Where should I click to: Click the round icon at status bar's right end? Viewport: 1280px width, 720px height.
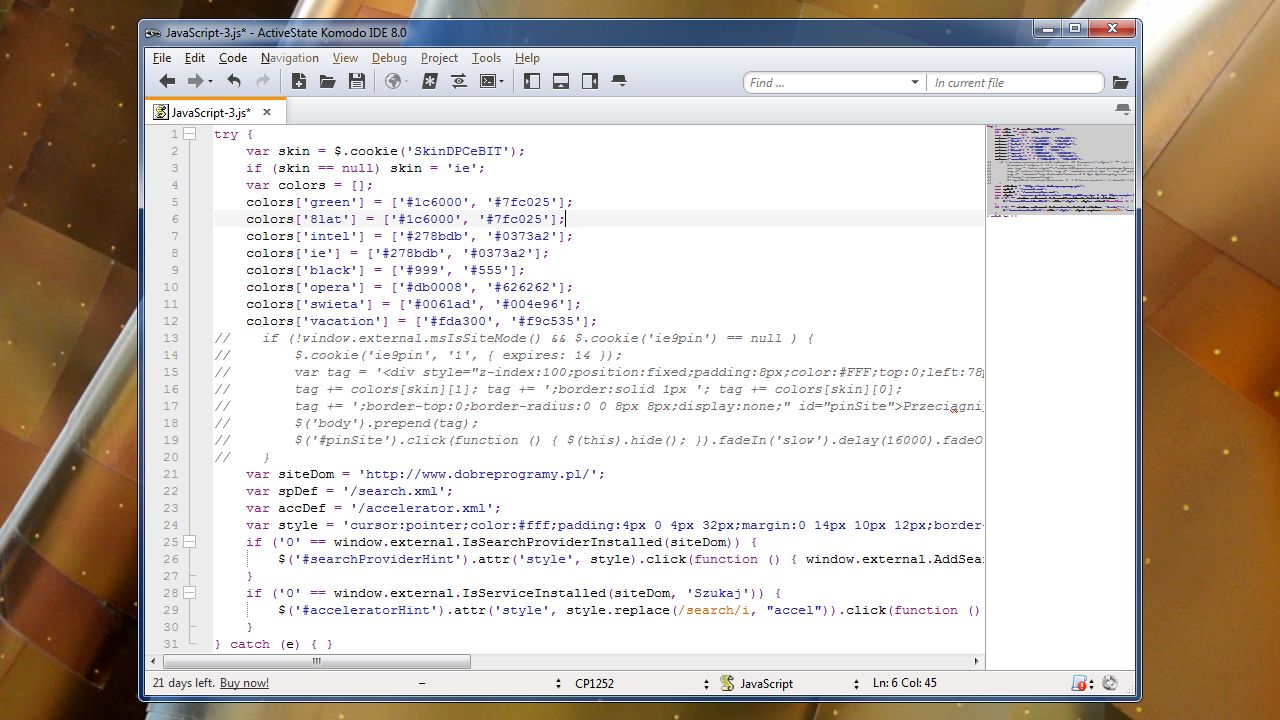[1109, 683]
